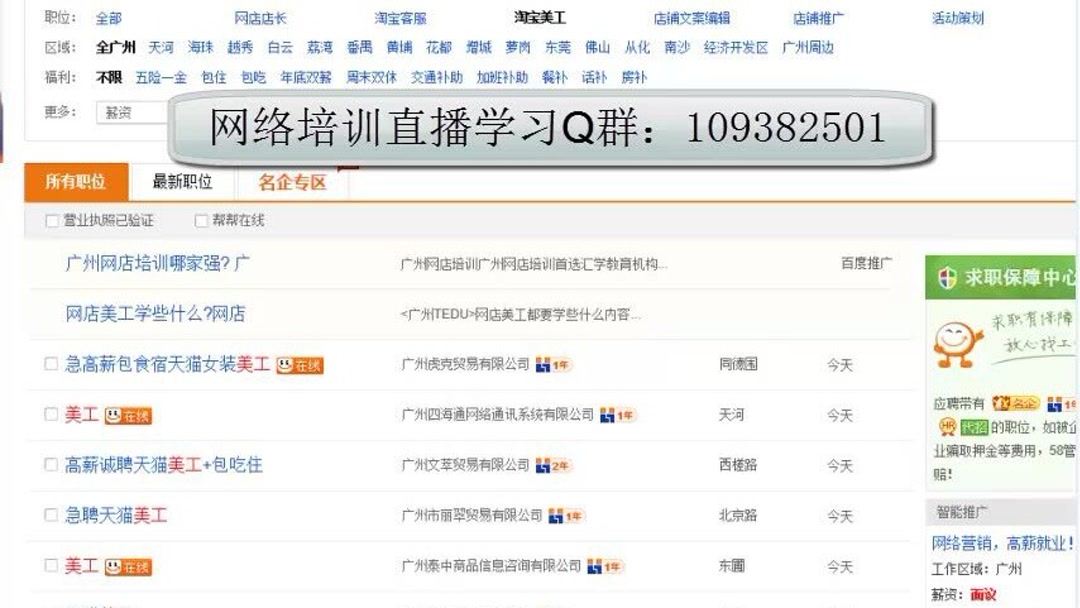Switch to the 最新职位 tab
This screenshot has width=1080, height=608.
(x=180, y=181)
